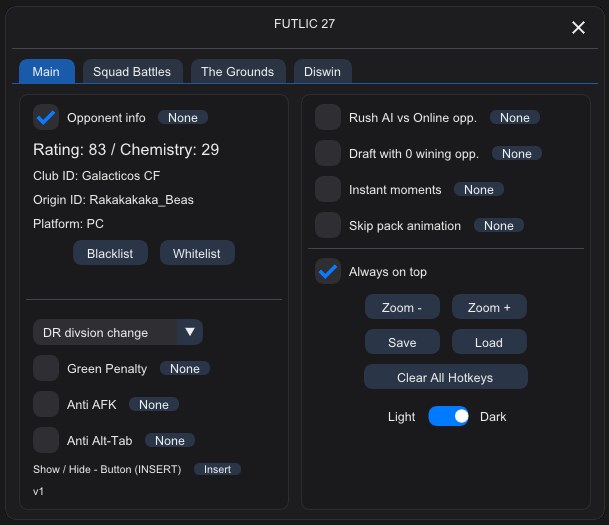The height and width of the screenshot is (525, 609).
Task: Click the Zoom + button
Action: coord(489,307)
